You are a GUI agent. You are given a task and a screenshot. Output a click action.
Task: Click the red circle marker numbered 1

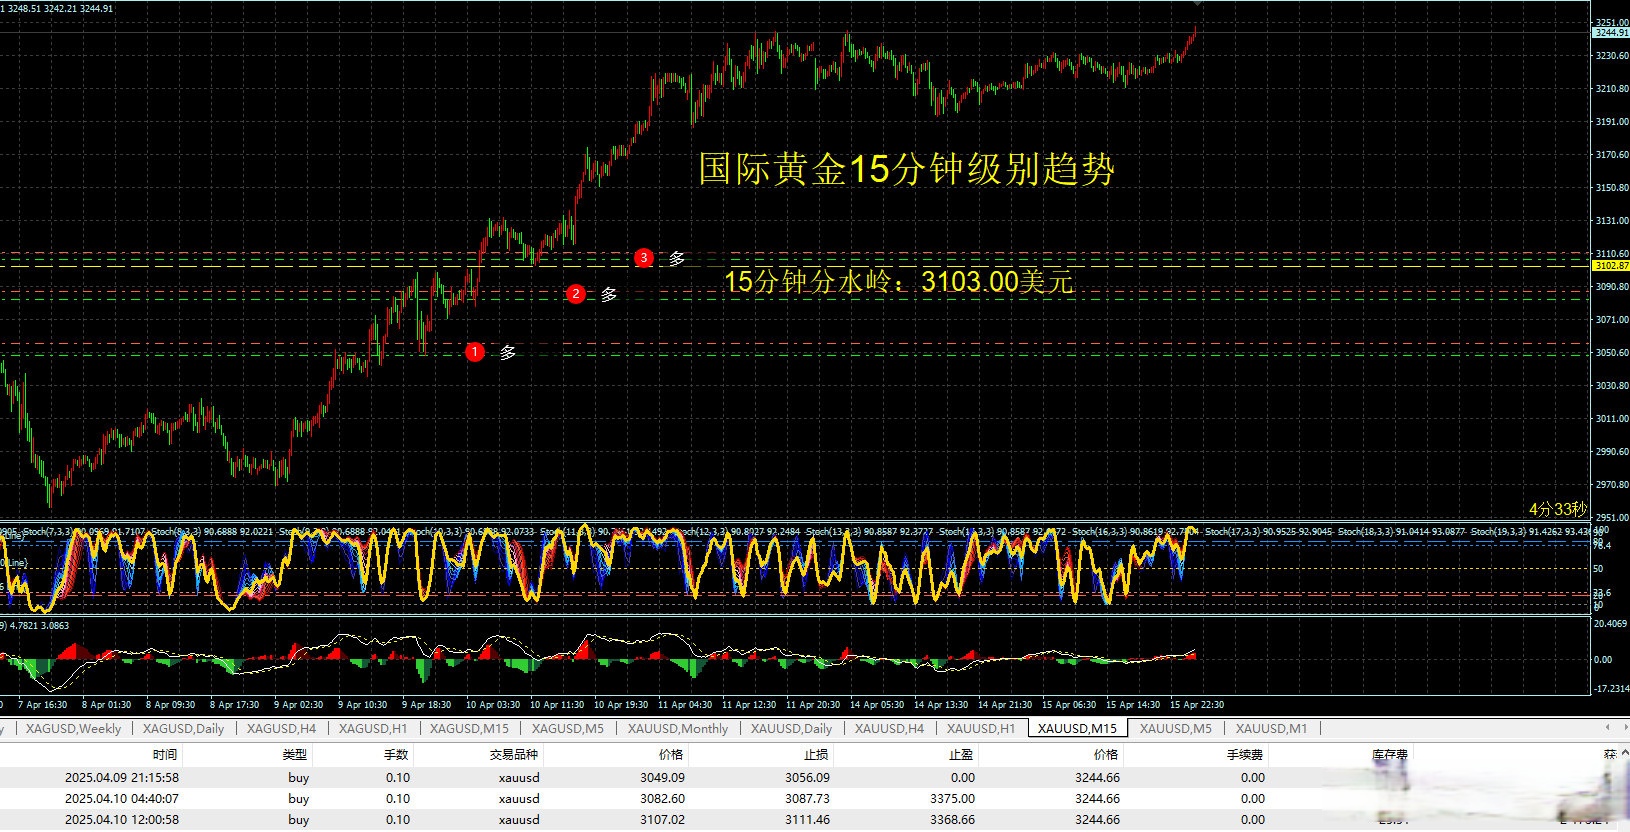(475, 352)
